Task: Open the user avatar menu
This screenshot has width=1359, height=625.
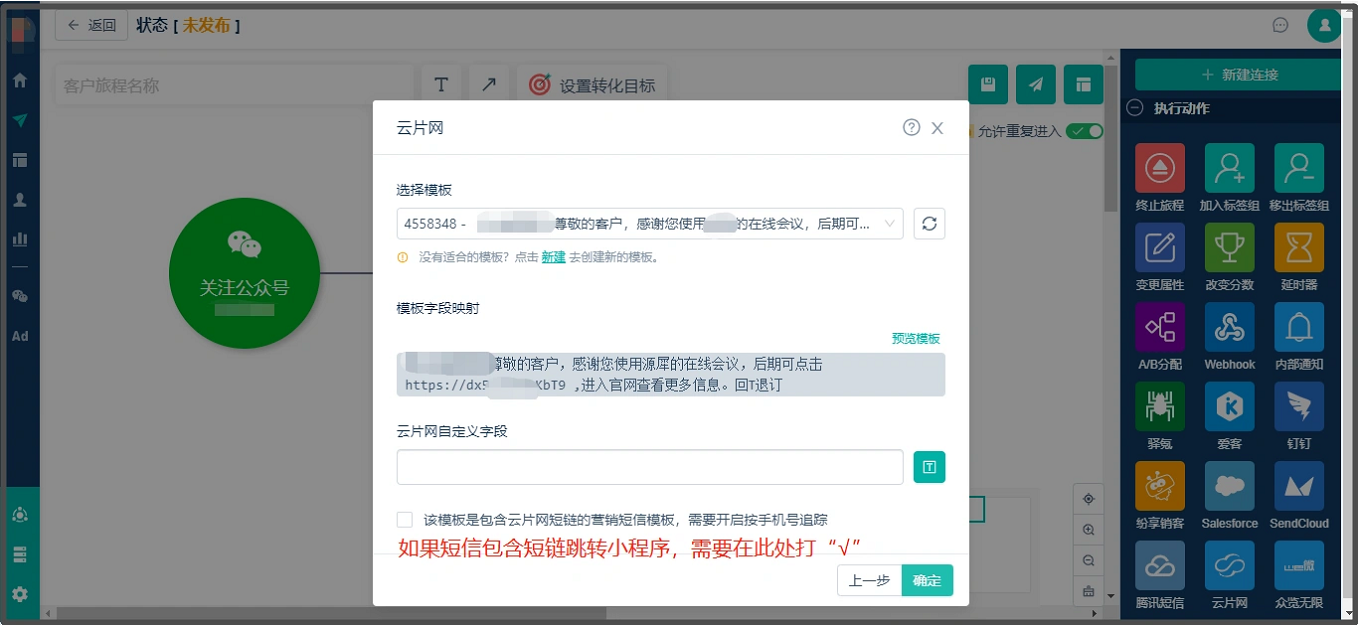Action: (1325, 25)
